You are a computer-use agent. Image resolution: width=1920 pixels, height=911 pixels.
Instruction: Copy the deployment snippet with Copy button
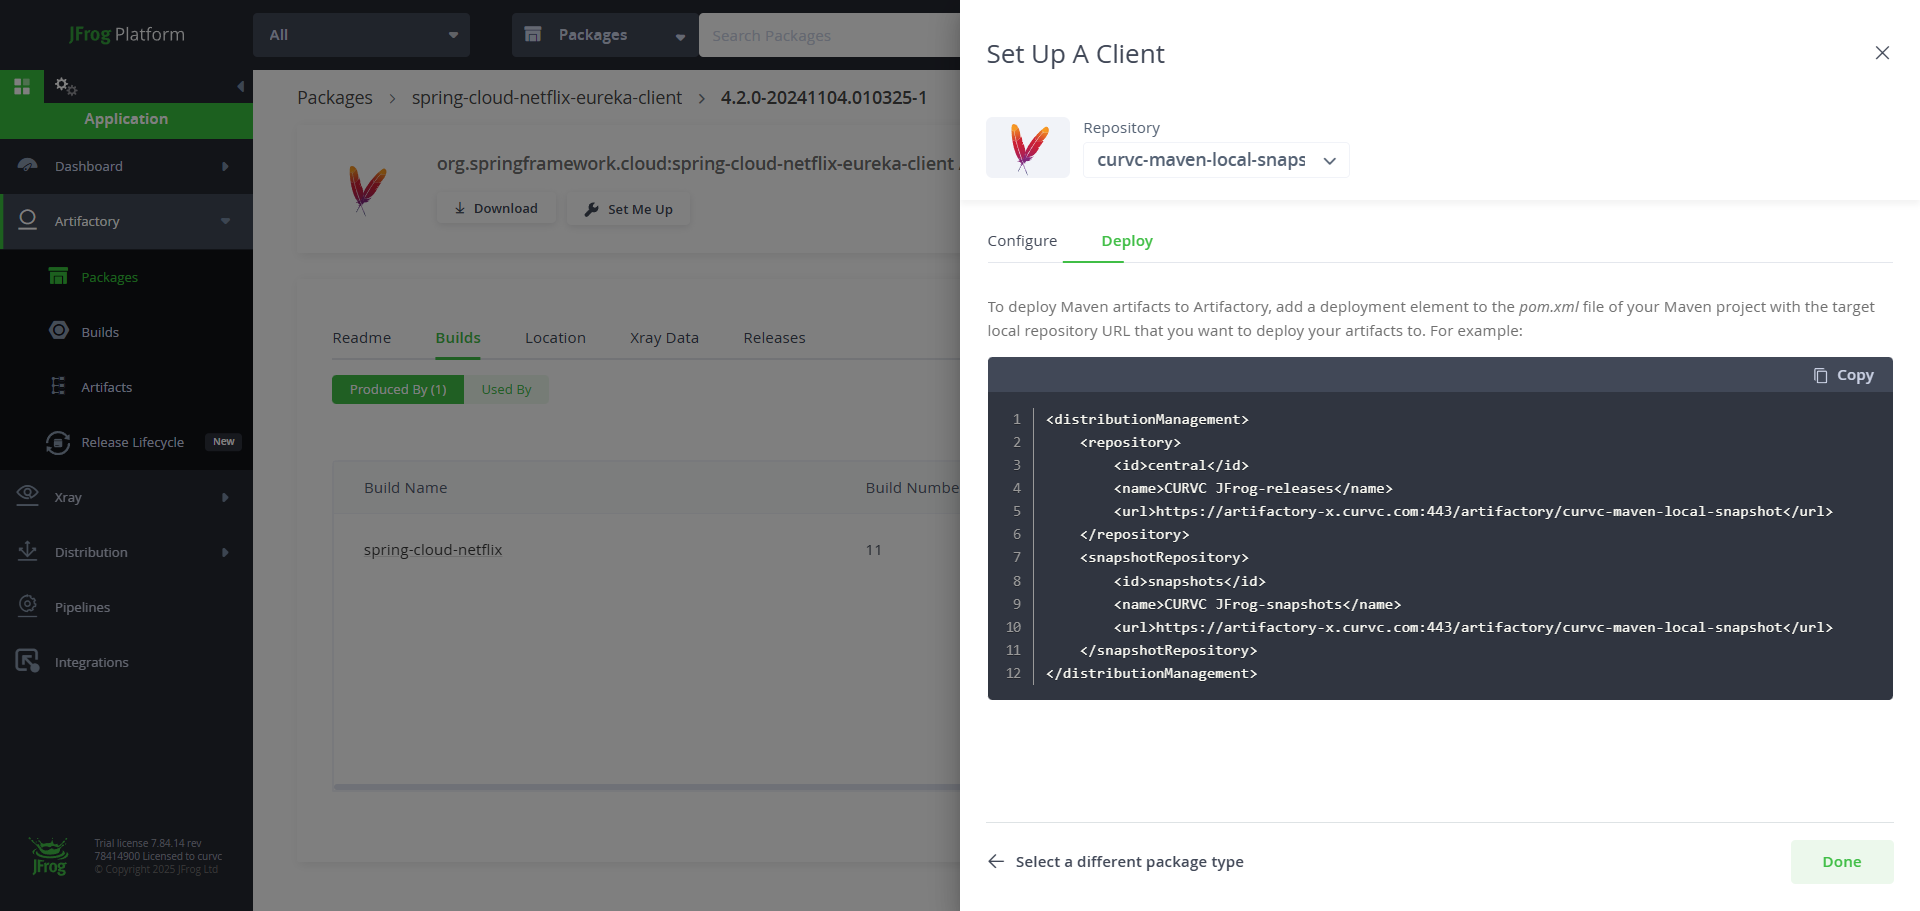pyautogui.click(x=1843, y=375)
